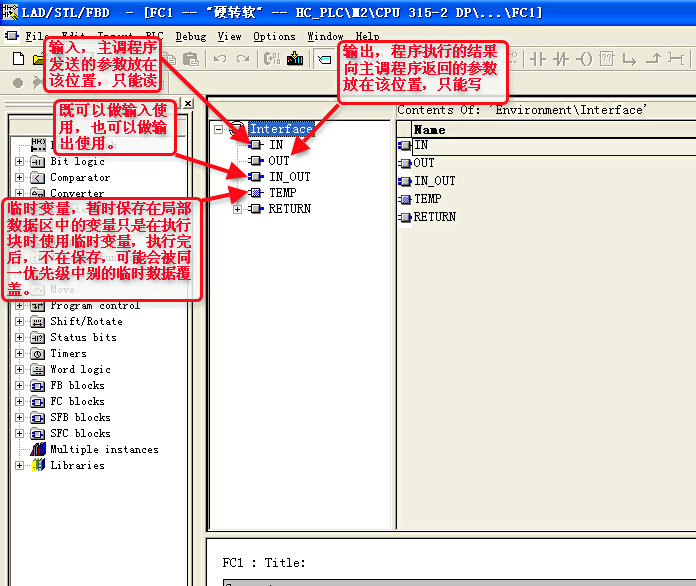The width and height of the screenshot is (696, 586).
Task: Open the Window menu
Action: (325, 36)
